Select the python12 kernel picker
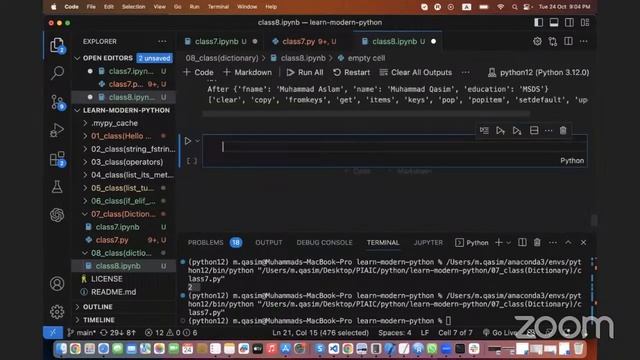Image resolution: width=640 pixels, height=360 pixels. (x=538, y=72)
